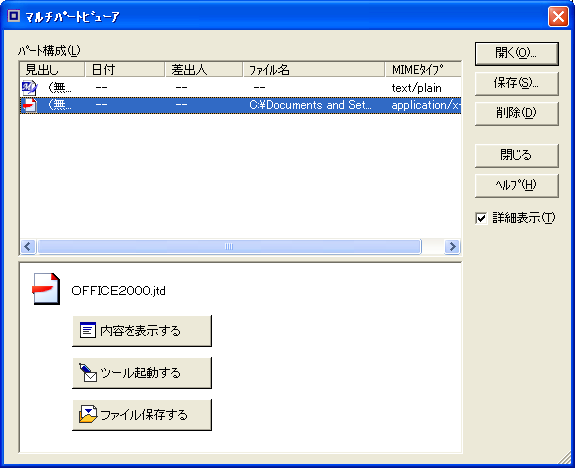Select the text/plain row in the part list
This screenshot has height=468, width=575.
[x=240, y=88]
